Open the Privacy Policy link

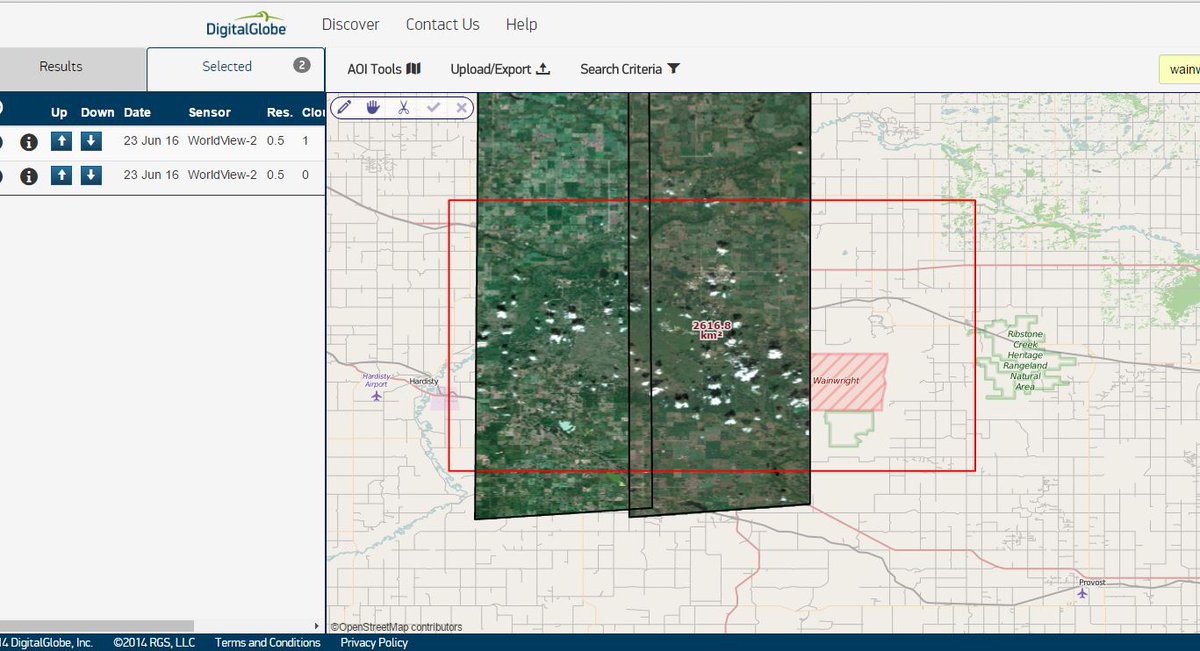point(374,643)
